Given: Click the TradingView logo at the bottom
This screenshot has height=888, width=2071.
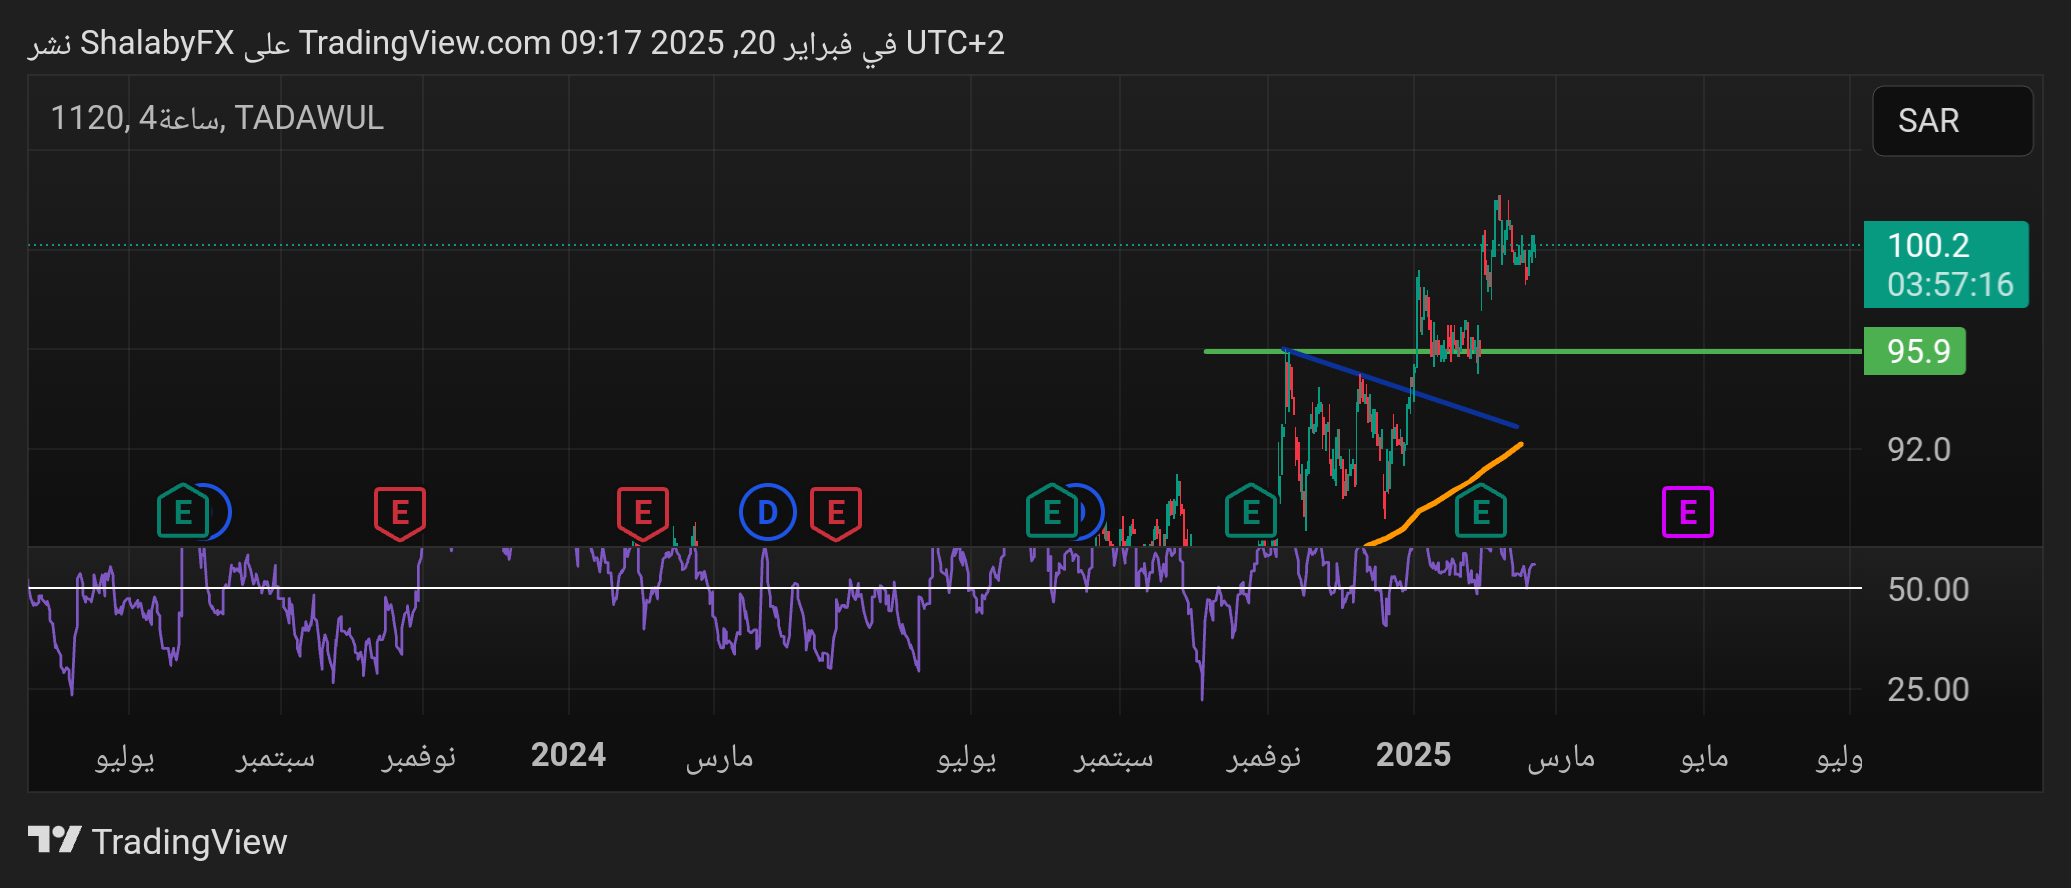Looking at the screenshot, I should point(157,841).
